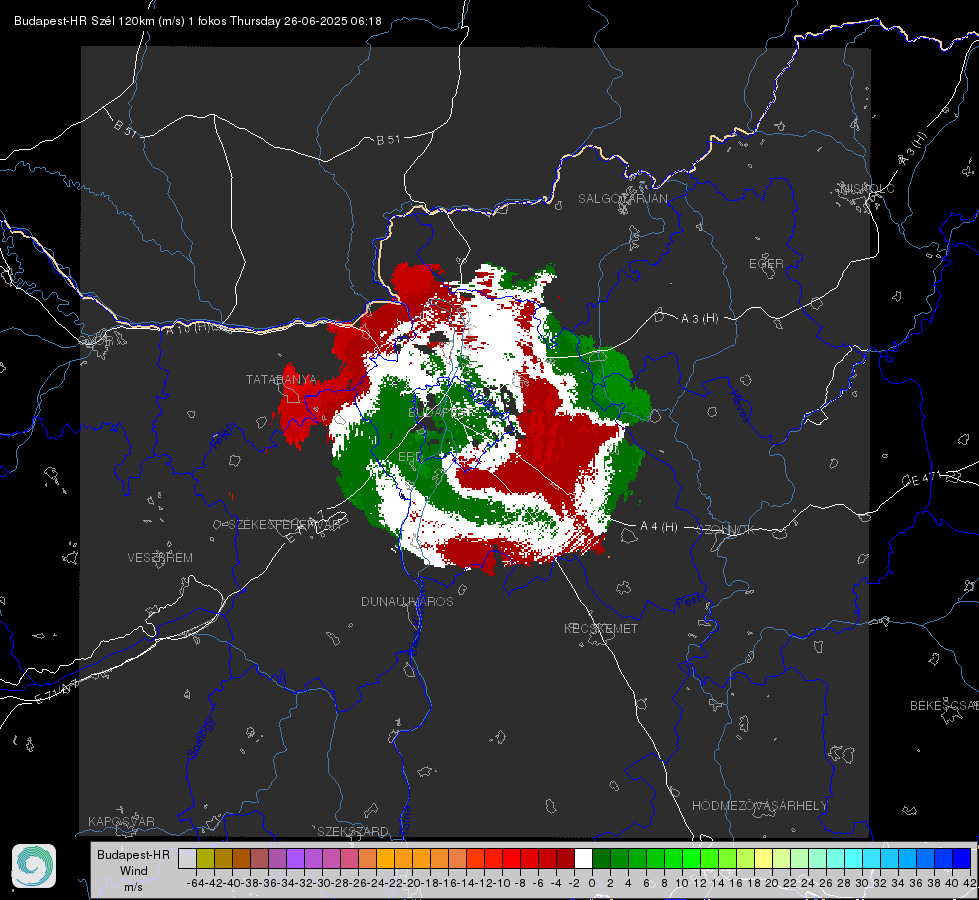This screenshot has width=979, height=900.
Task: Click the 'Budapest-HR Wind m/s' legend title
Action: click(x=134, y=871)
